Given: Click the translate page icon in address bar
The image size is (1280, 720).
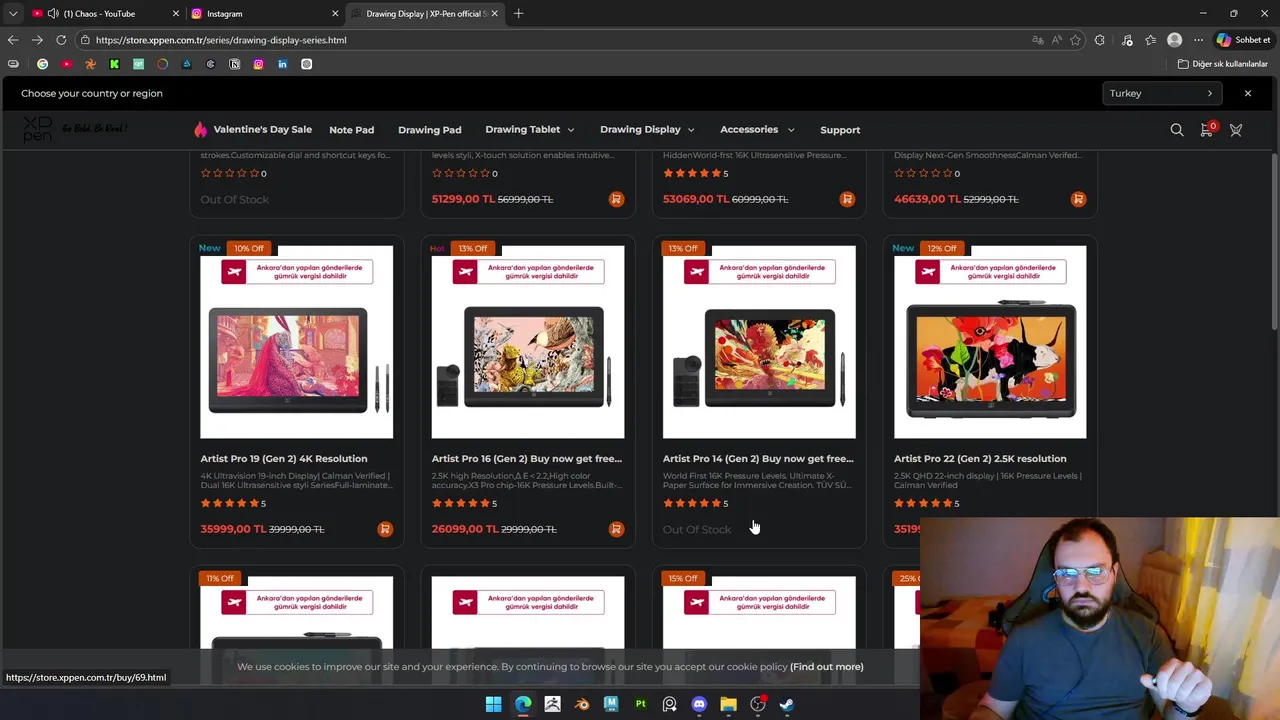Looking at the screenshot, I should 1038,40.
